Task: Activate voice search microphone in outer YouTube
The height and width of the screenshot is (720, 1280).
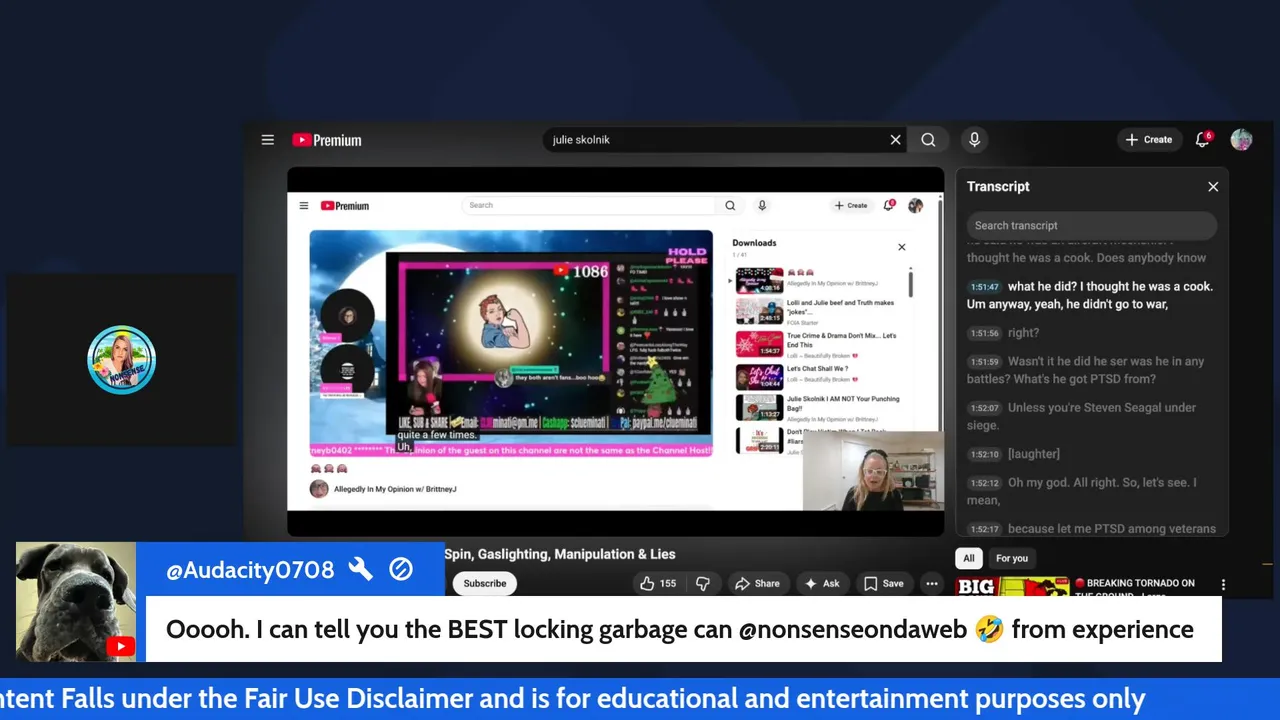Action: (974, 140)
